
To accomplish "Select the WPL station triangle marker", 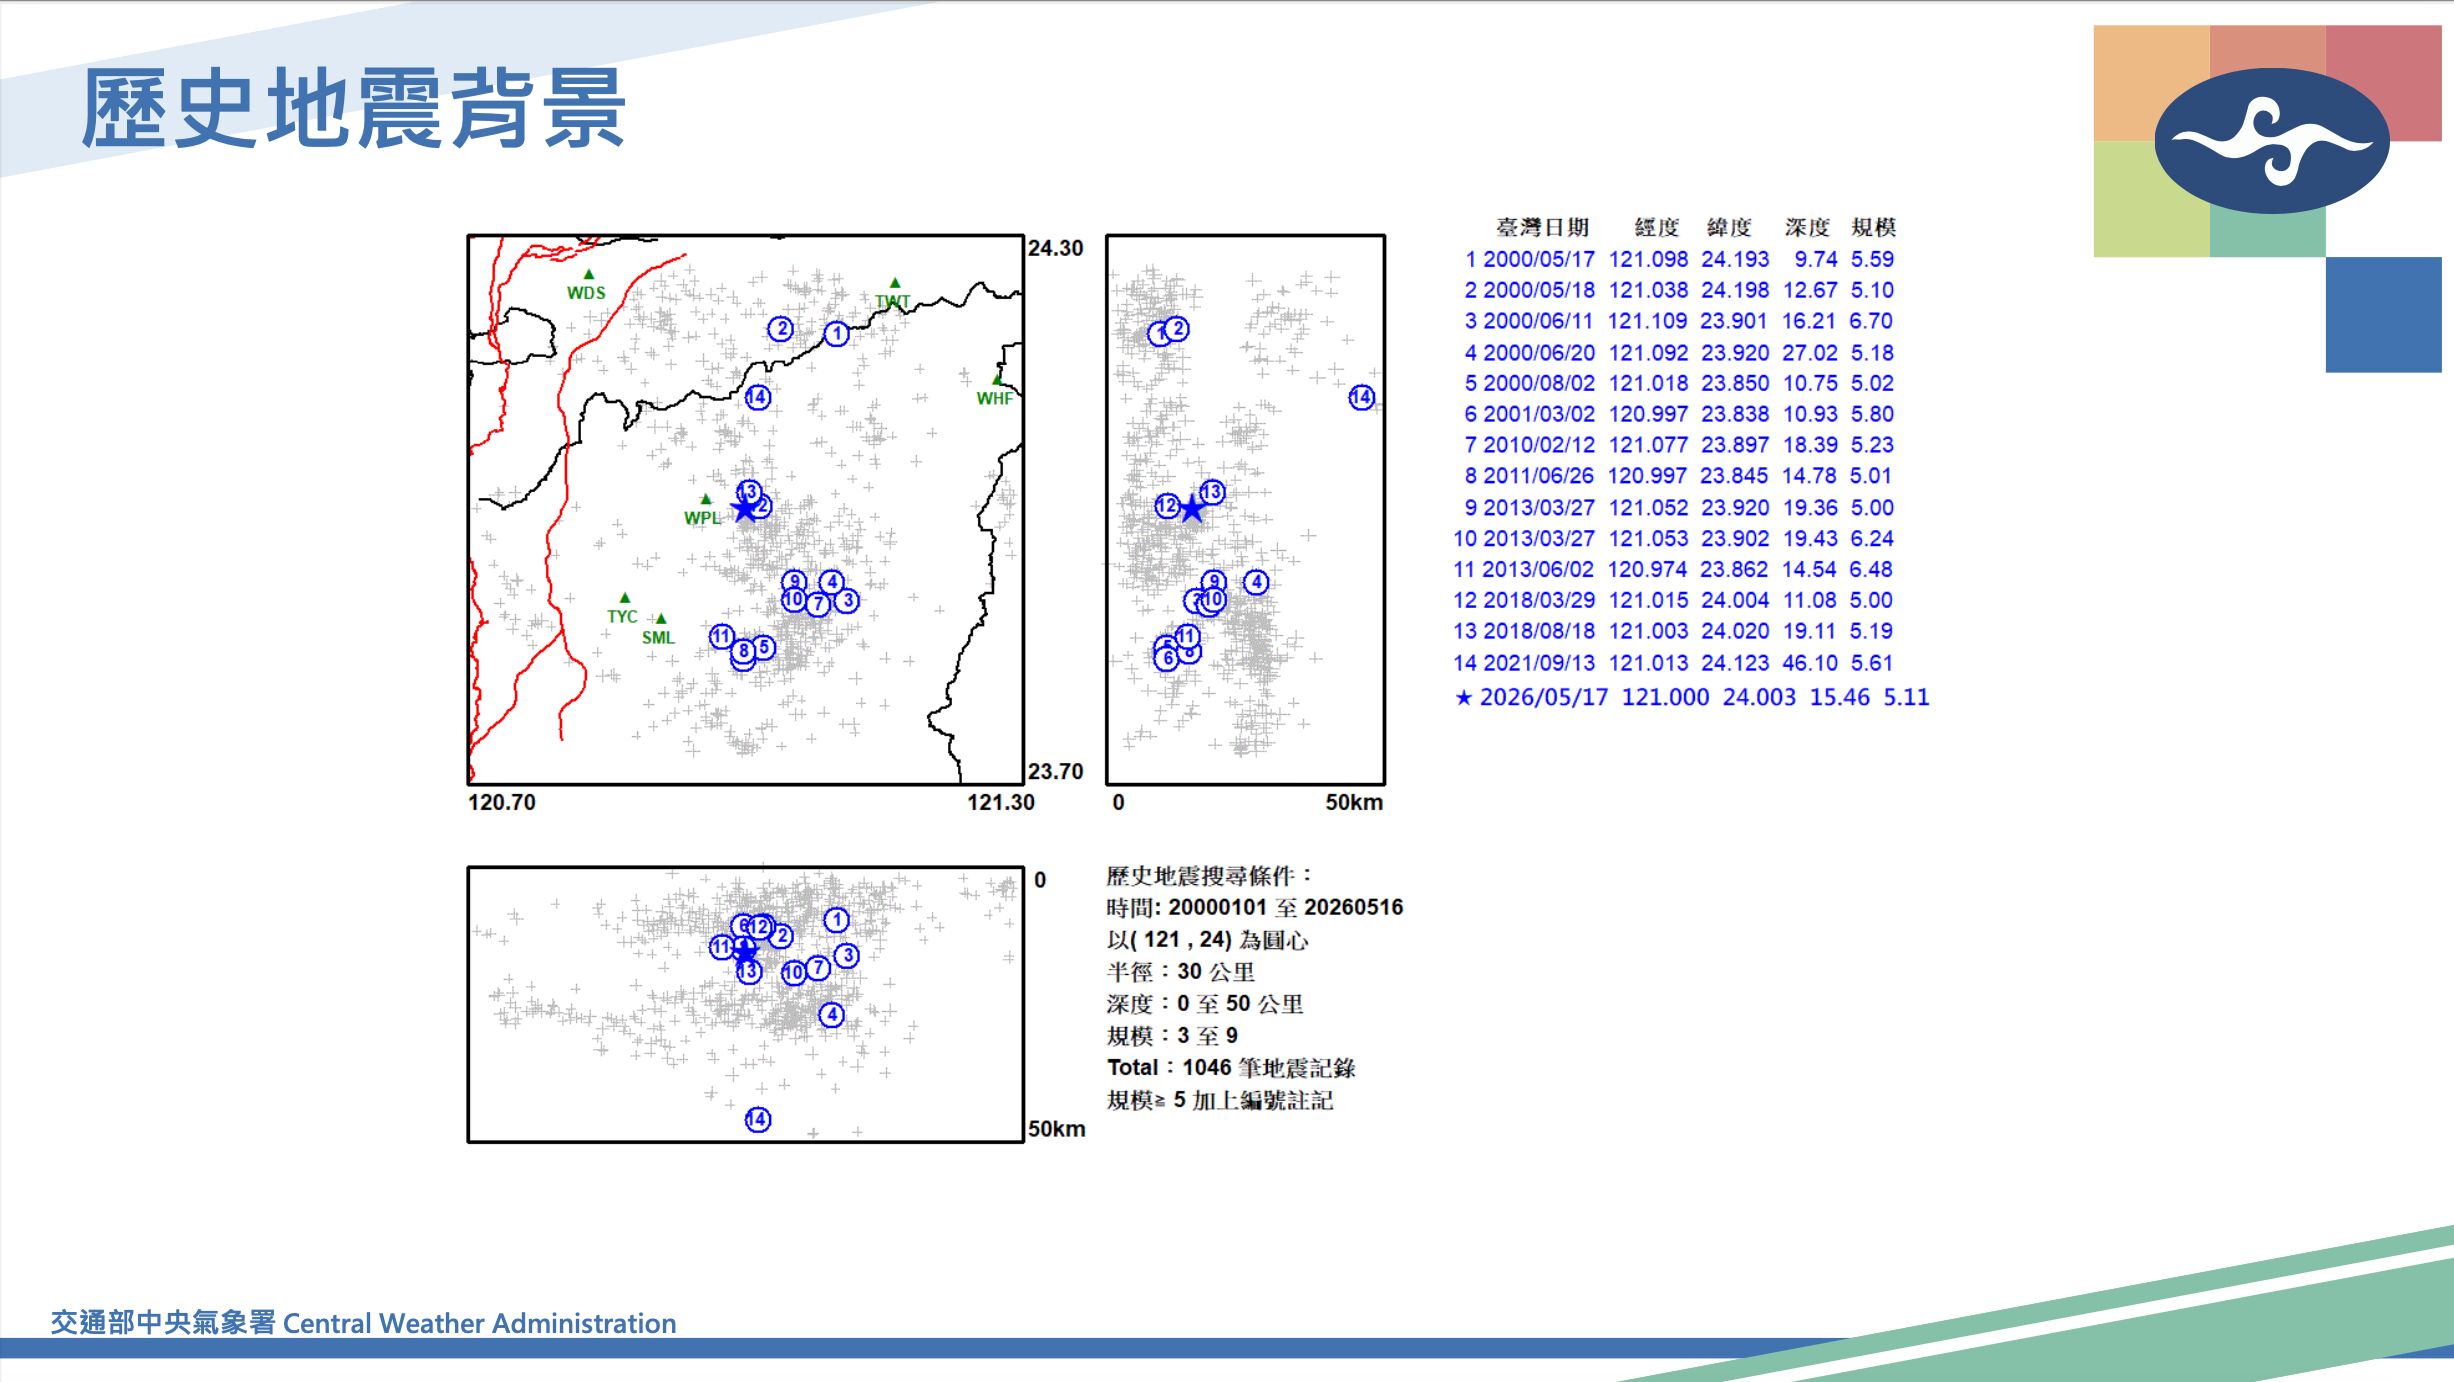I will (x=706, y=499).
